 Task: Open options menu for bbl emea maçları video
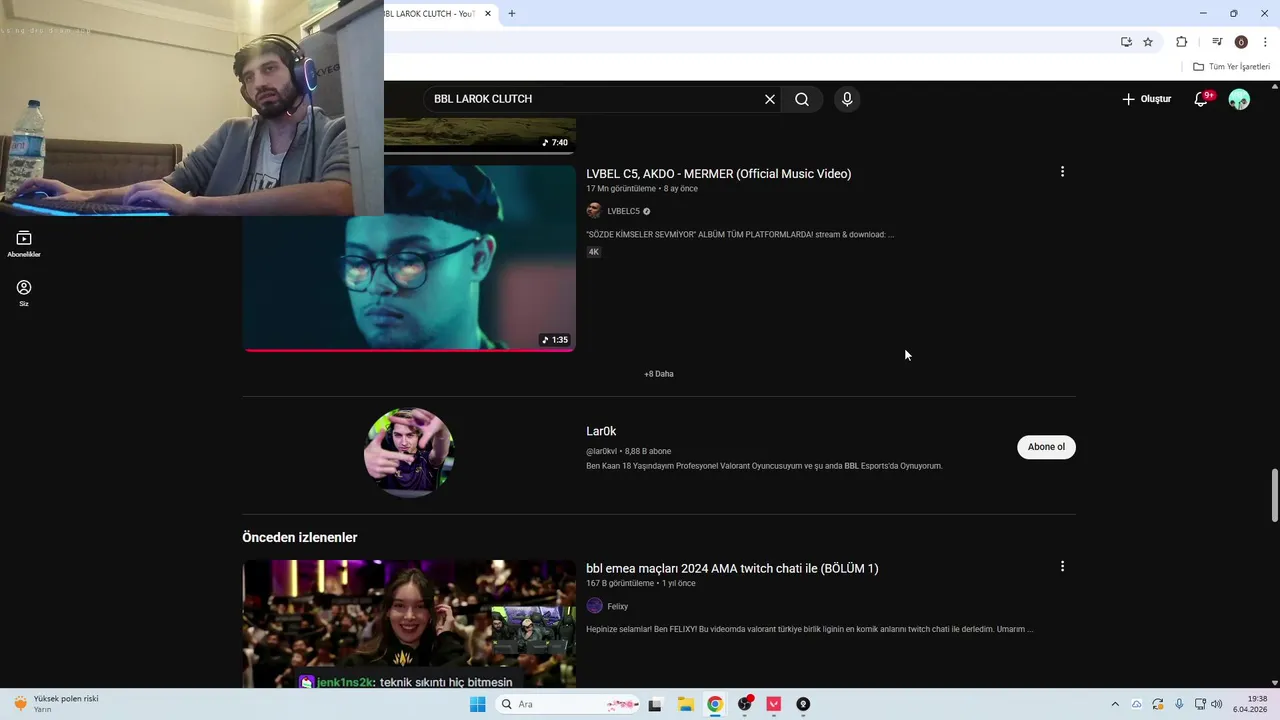1062,566
